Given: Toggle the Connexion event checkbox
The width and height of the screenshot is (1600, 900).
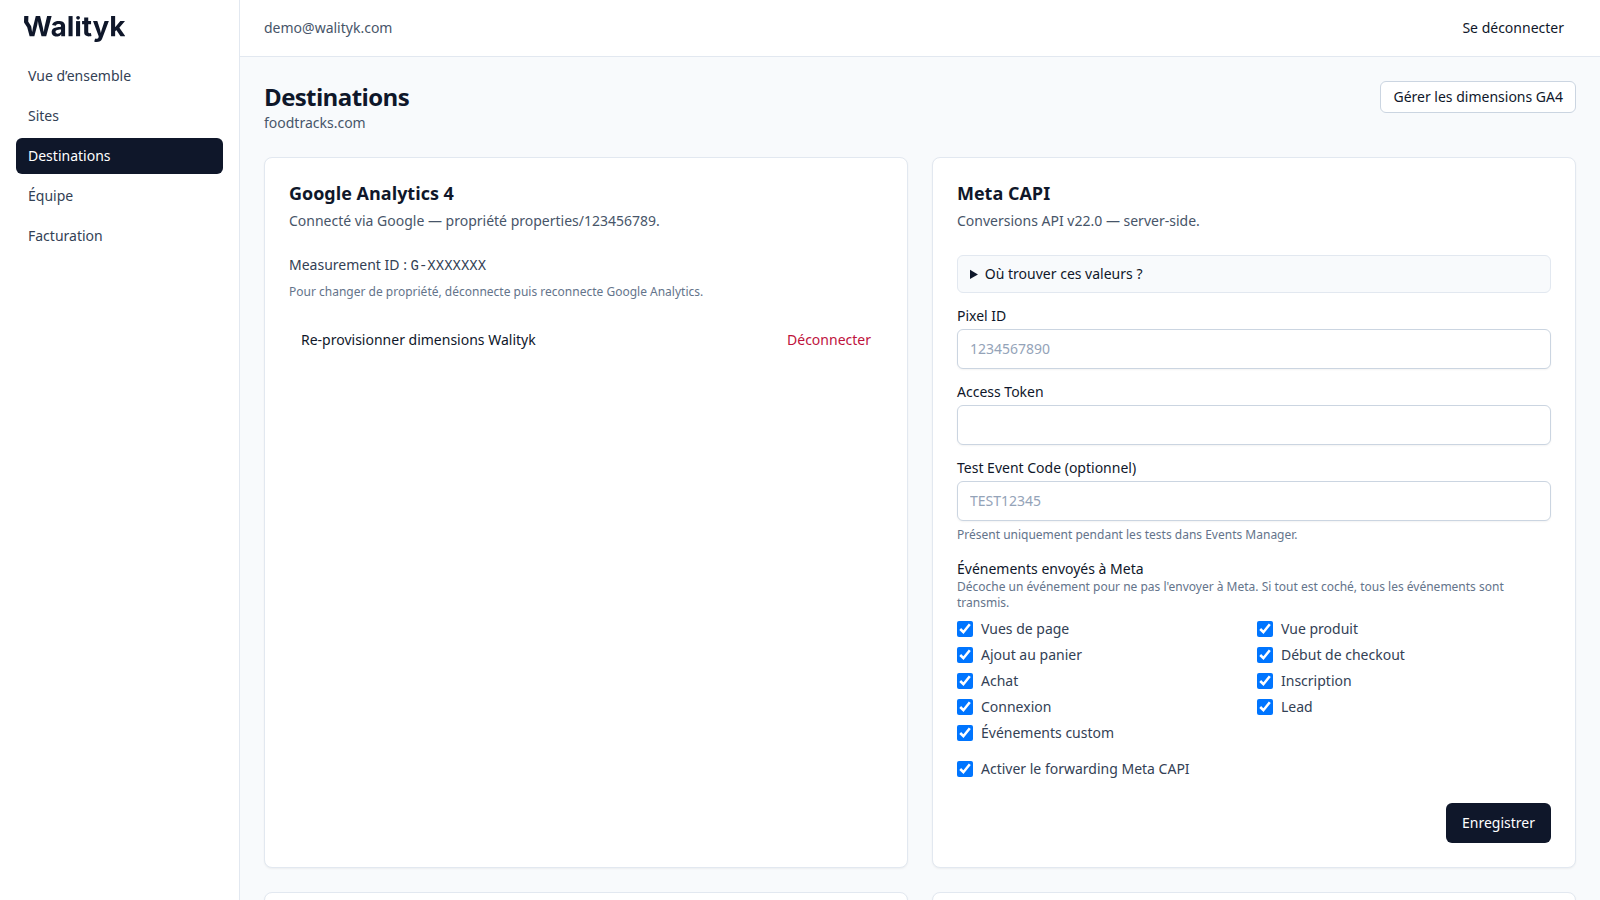Looking at the screenshot, I should 965,707.
